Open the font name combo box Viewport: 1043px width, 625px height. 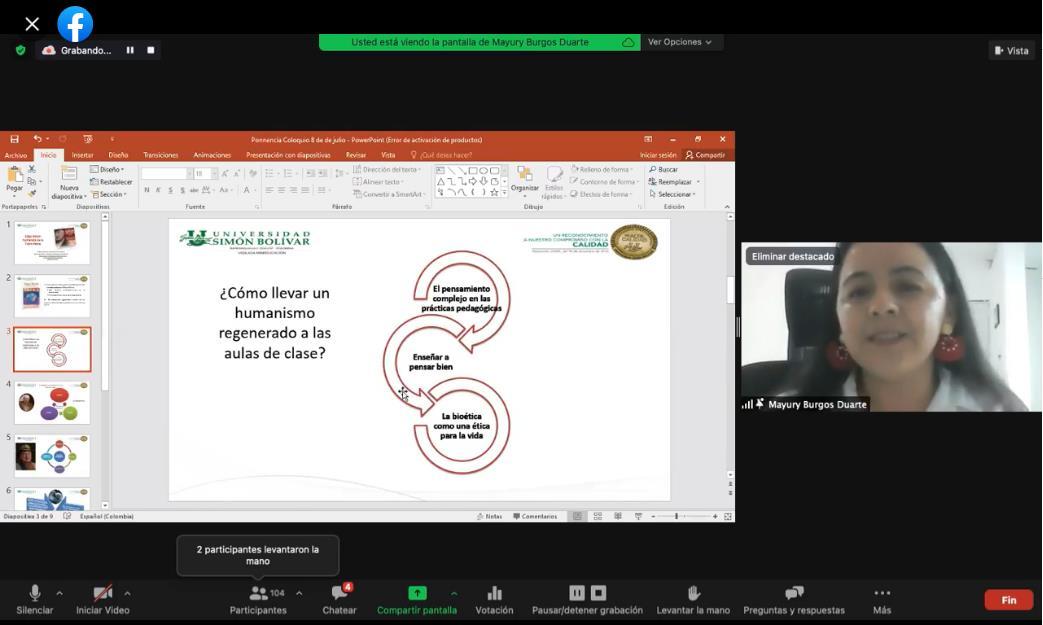[x=166, y=174]
